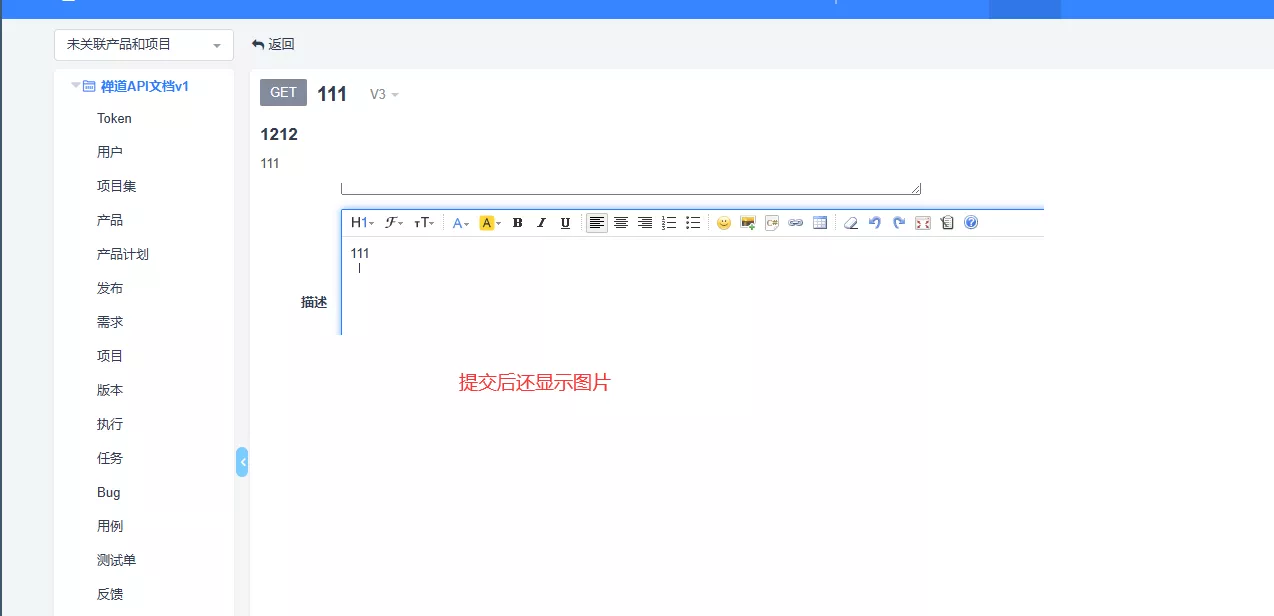Center-align text

621,223
